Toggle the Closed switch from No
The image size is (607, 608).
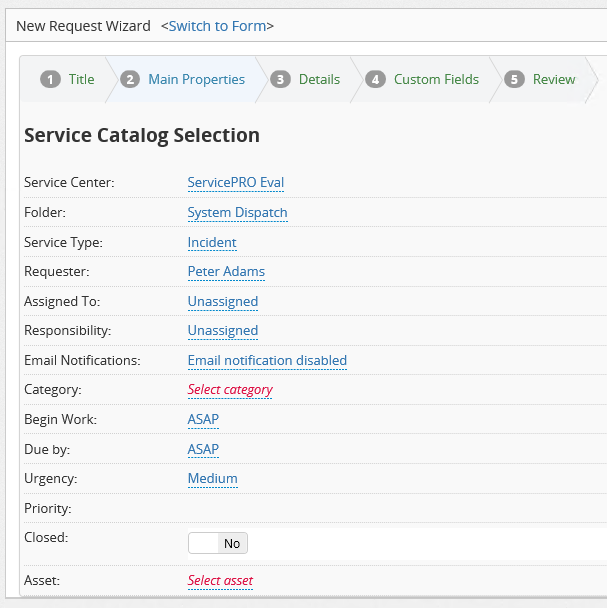(218, 543)
